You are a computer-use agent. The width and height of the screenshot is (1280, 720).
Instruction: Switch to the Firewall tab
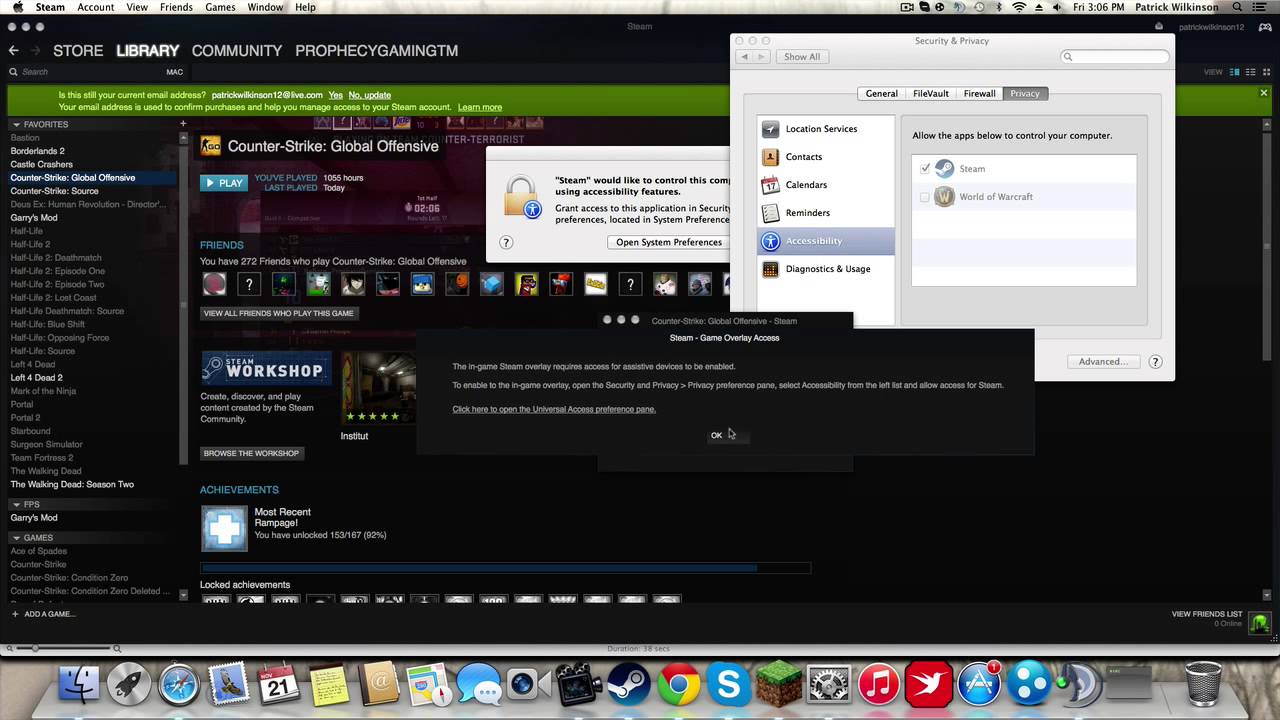[x=979, y=93]
